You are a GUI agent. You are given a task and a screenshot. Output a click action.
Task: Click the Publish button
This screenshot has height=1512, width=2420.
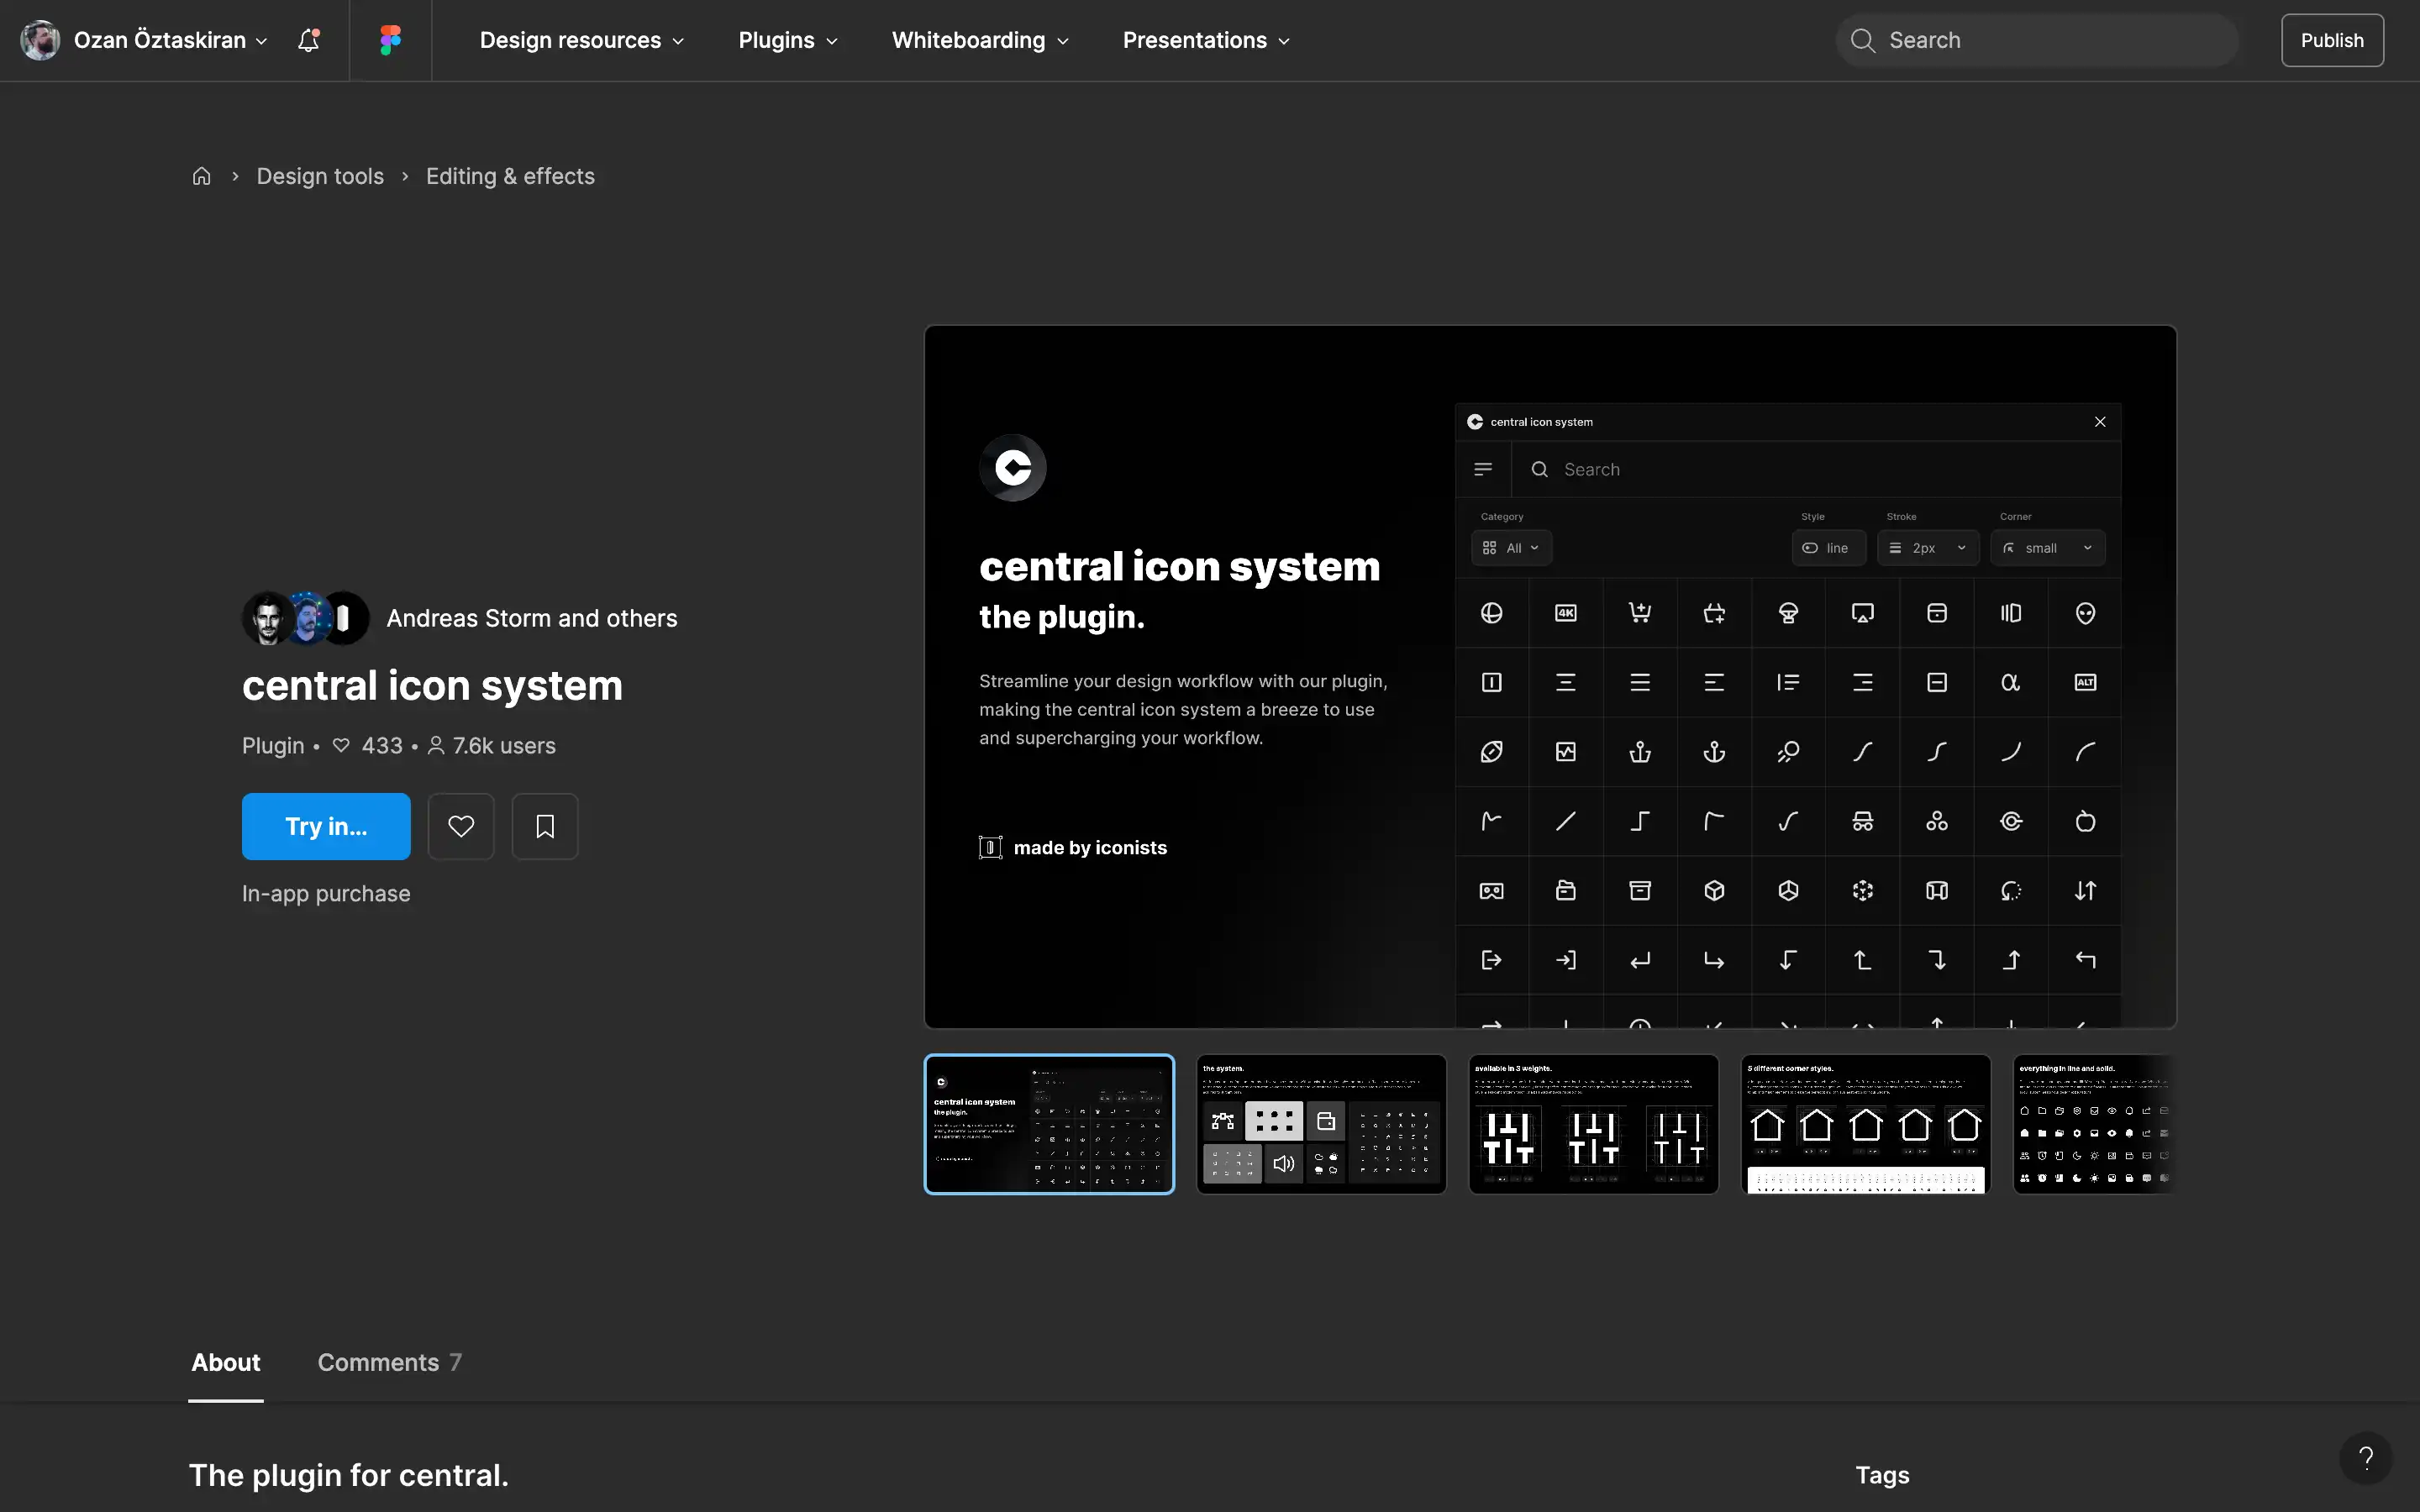[x=2332, y=40]
